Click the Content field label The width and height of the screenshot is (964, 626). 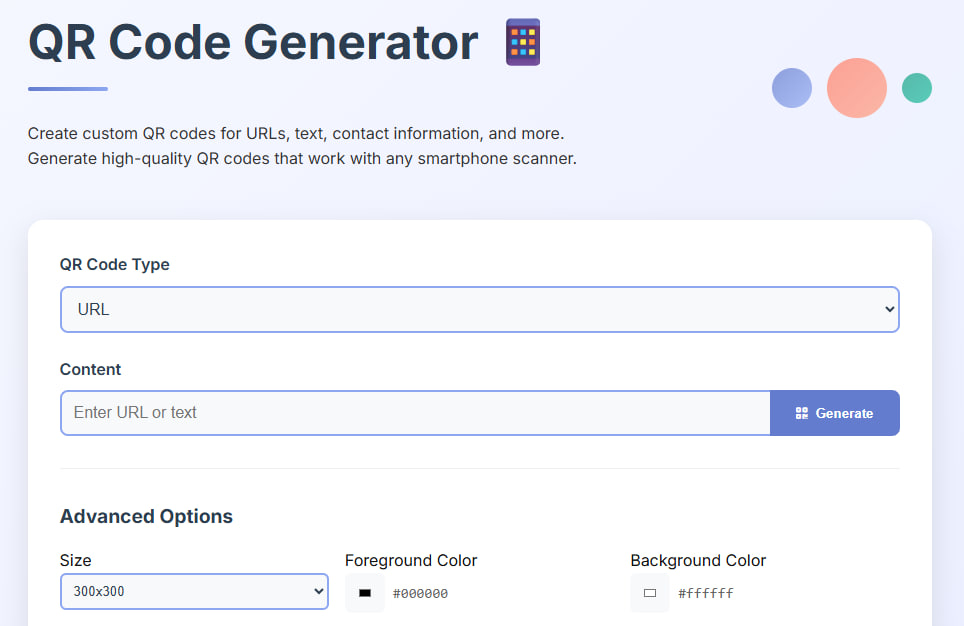(x=90, y=369)
